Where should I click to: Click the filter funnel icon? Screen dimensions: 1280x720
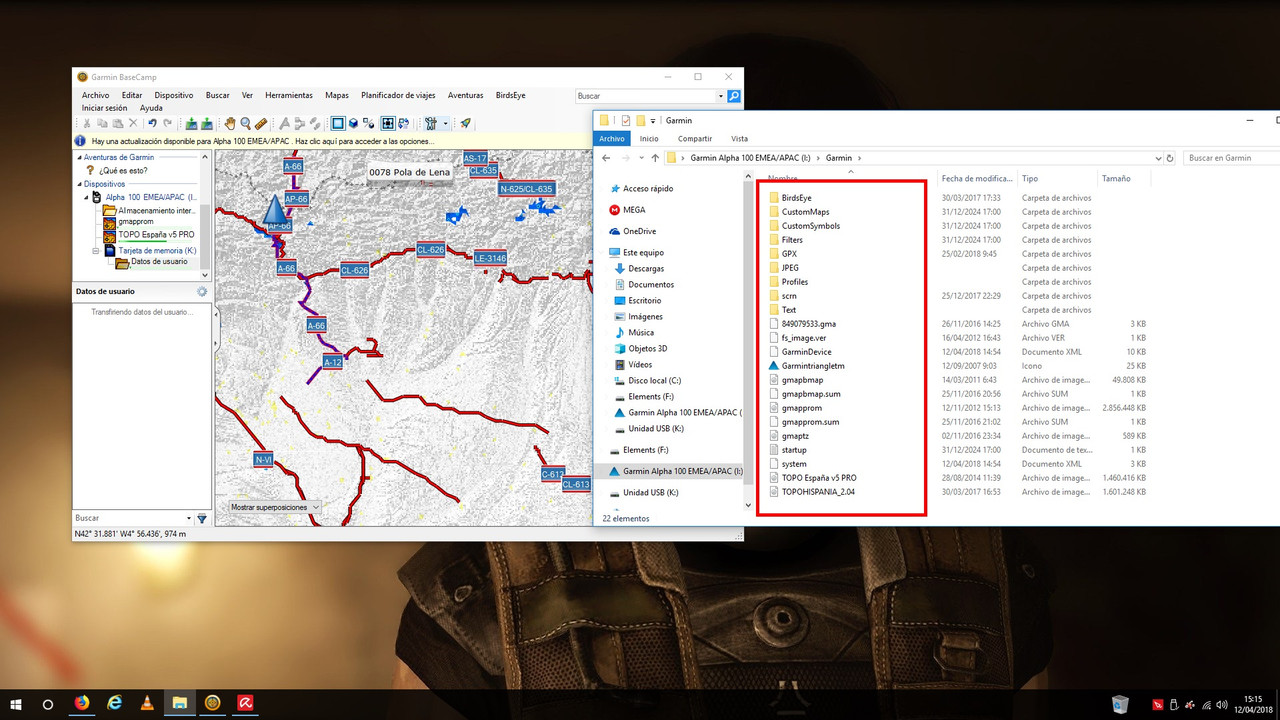coord(202,518)
